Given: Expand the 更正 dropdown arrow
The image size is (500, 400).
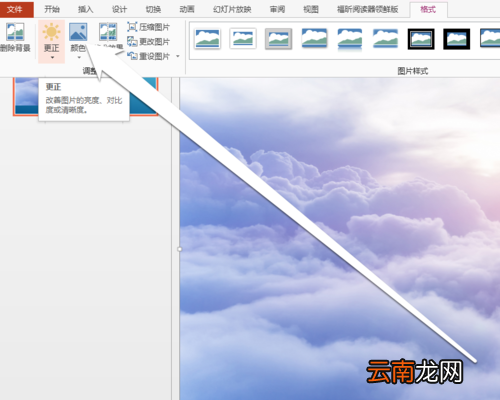Looking at the screenshot, I should 52,58.
